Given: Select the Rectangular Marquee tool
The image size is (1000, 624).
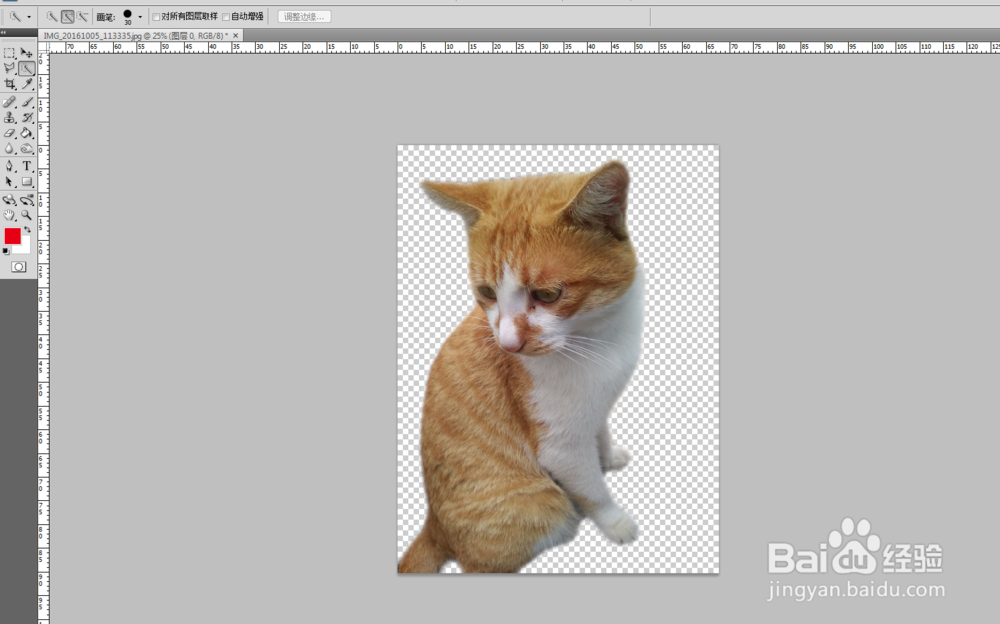Looking at the screenshot, I should [10, 53].
